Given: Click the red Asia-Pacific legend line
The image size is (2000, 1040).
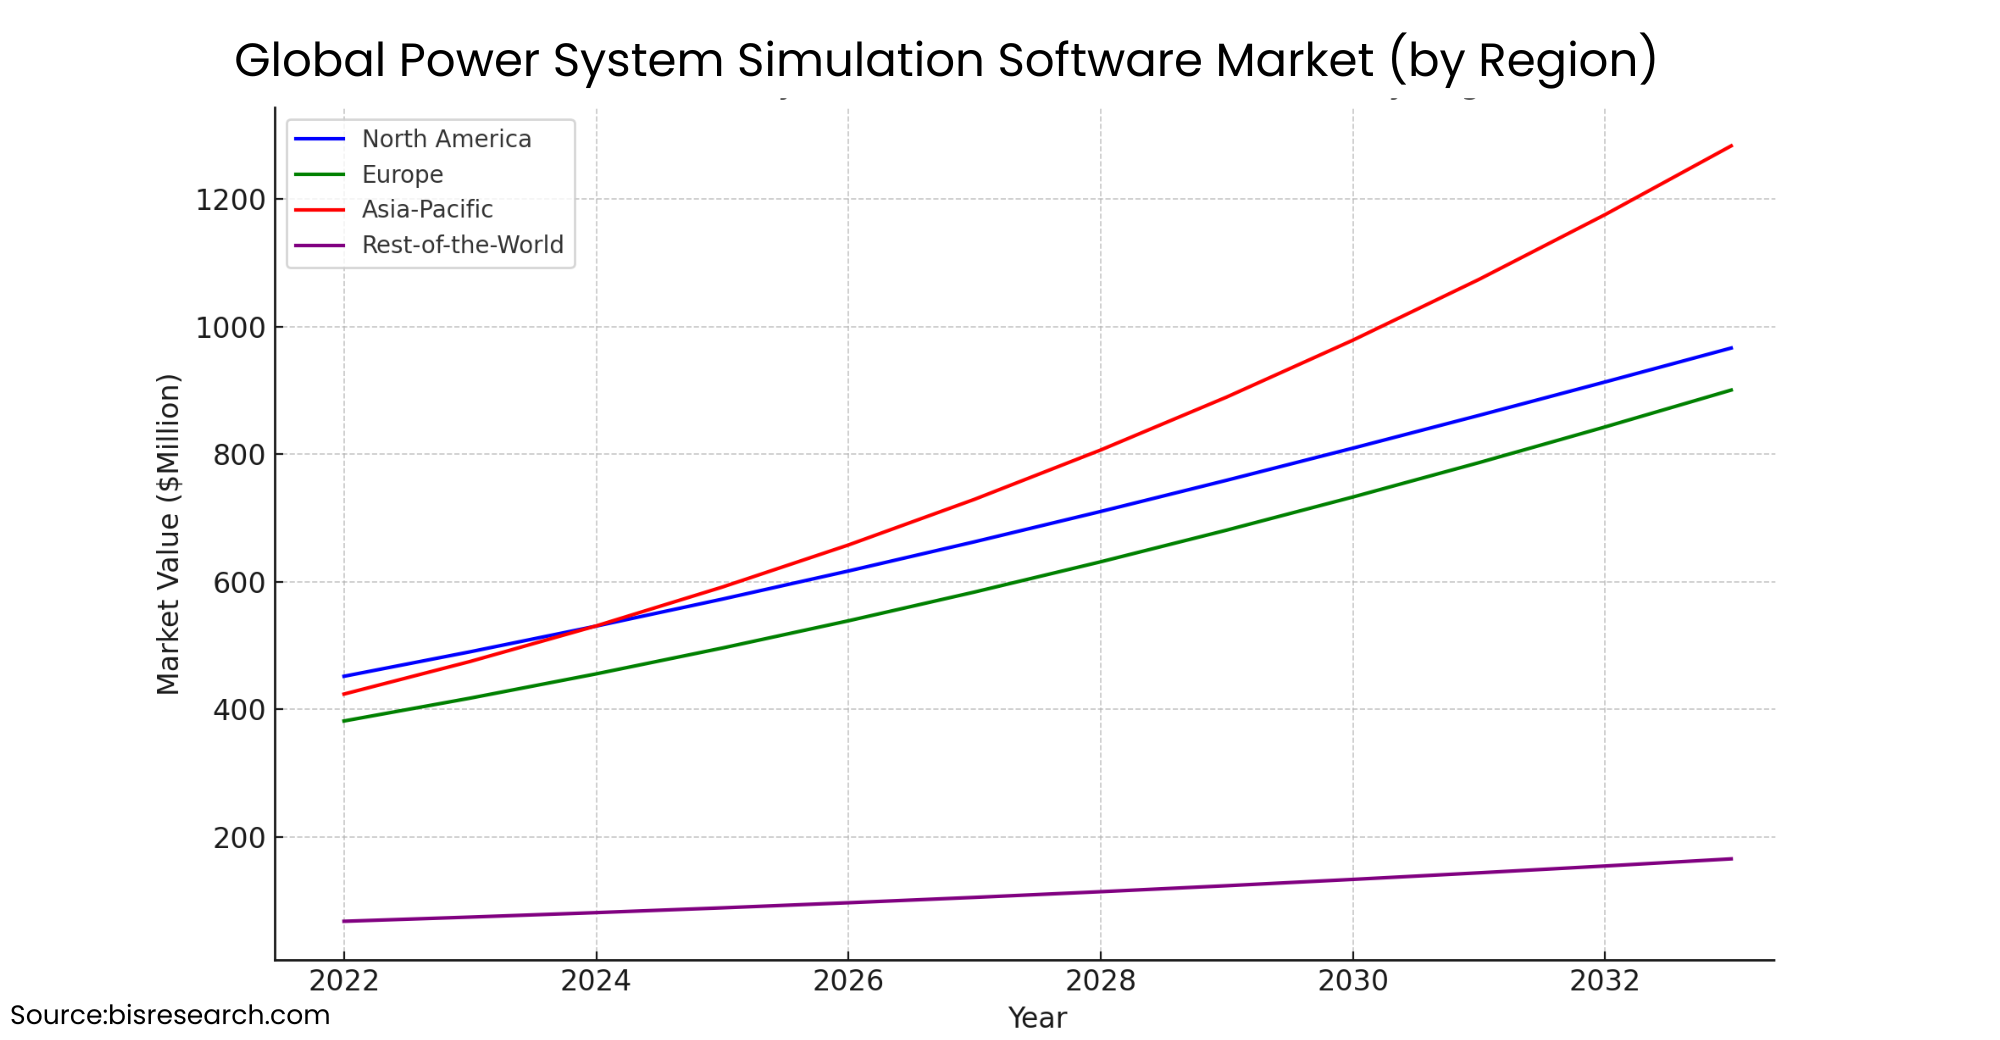Looking at the screenshot, I should [319, 209].
